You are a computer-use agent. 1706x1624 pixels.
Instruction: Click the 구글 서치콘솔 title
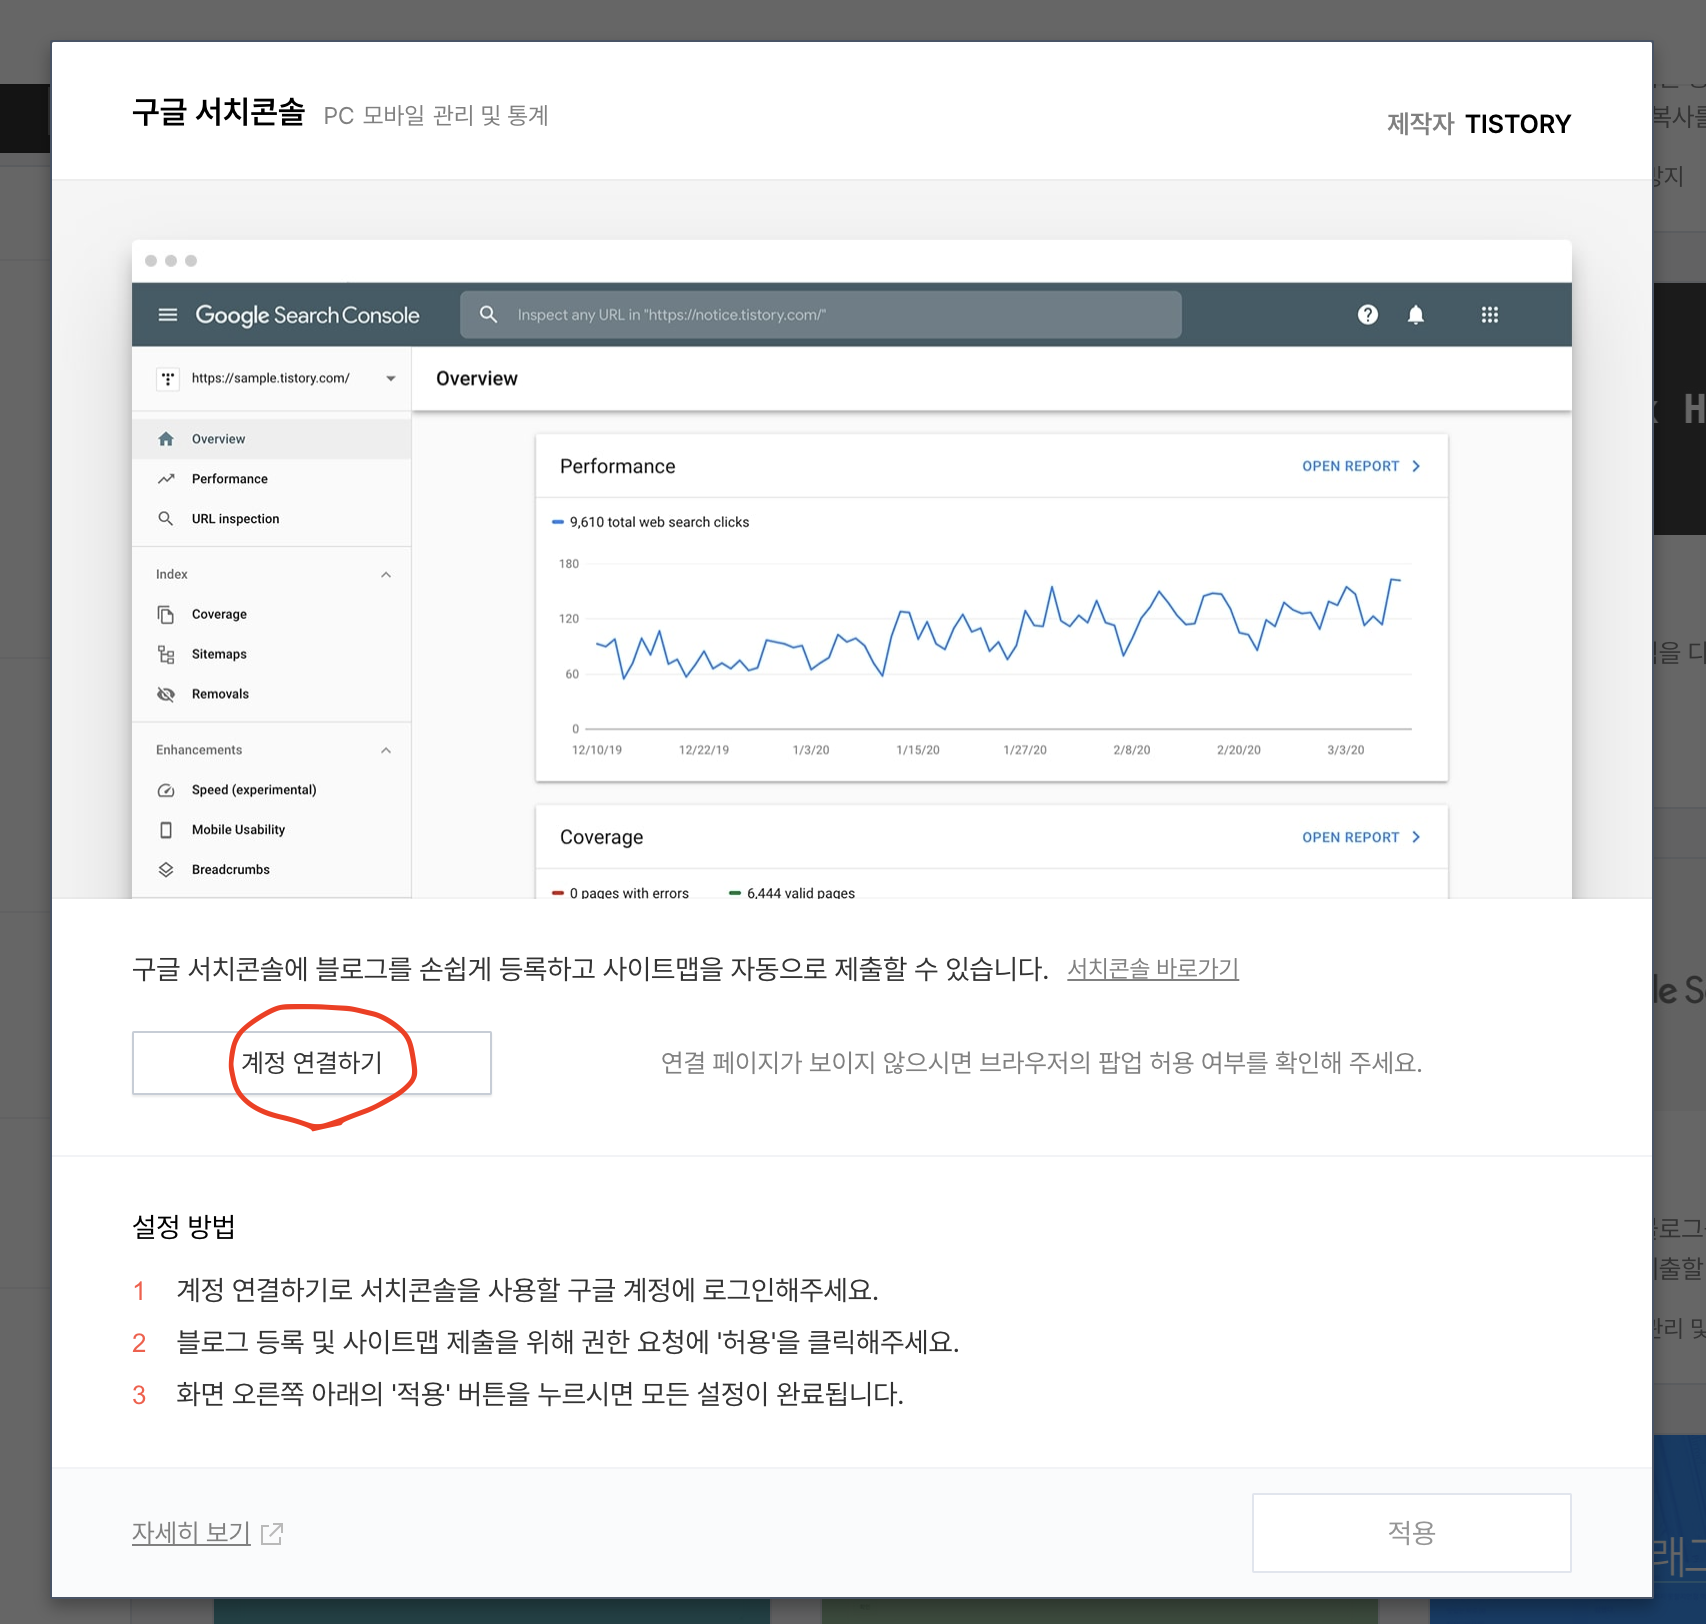[x=218, y=112]
